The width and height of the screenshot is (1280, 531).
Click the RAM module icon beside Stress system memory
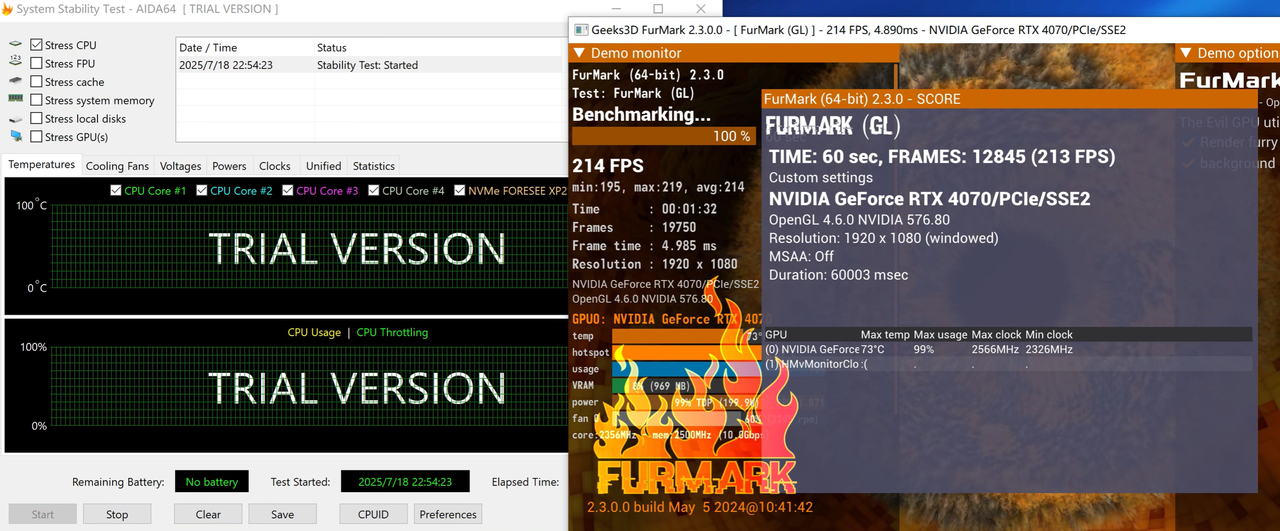(15, 99)
